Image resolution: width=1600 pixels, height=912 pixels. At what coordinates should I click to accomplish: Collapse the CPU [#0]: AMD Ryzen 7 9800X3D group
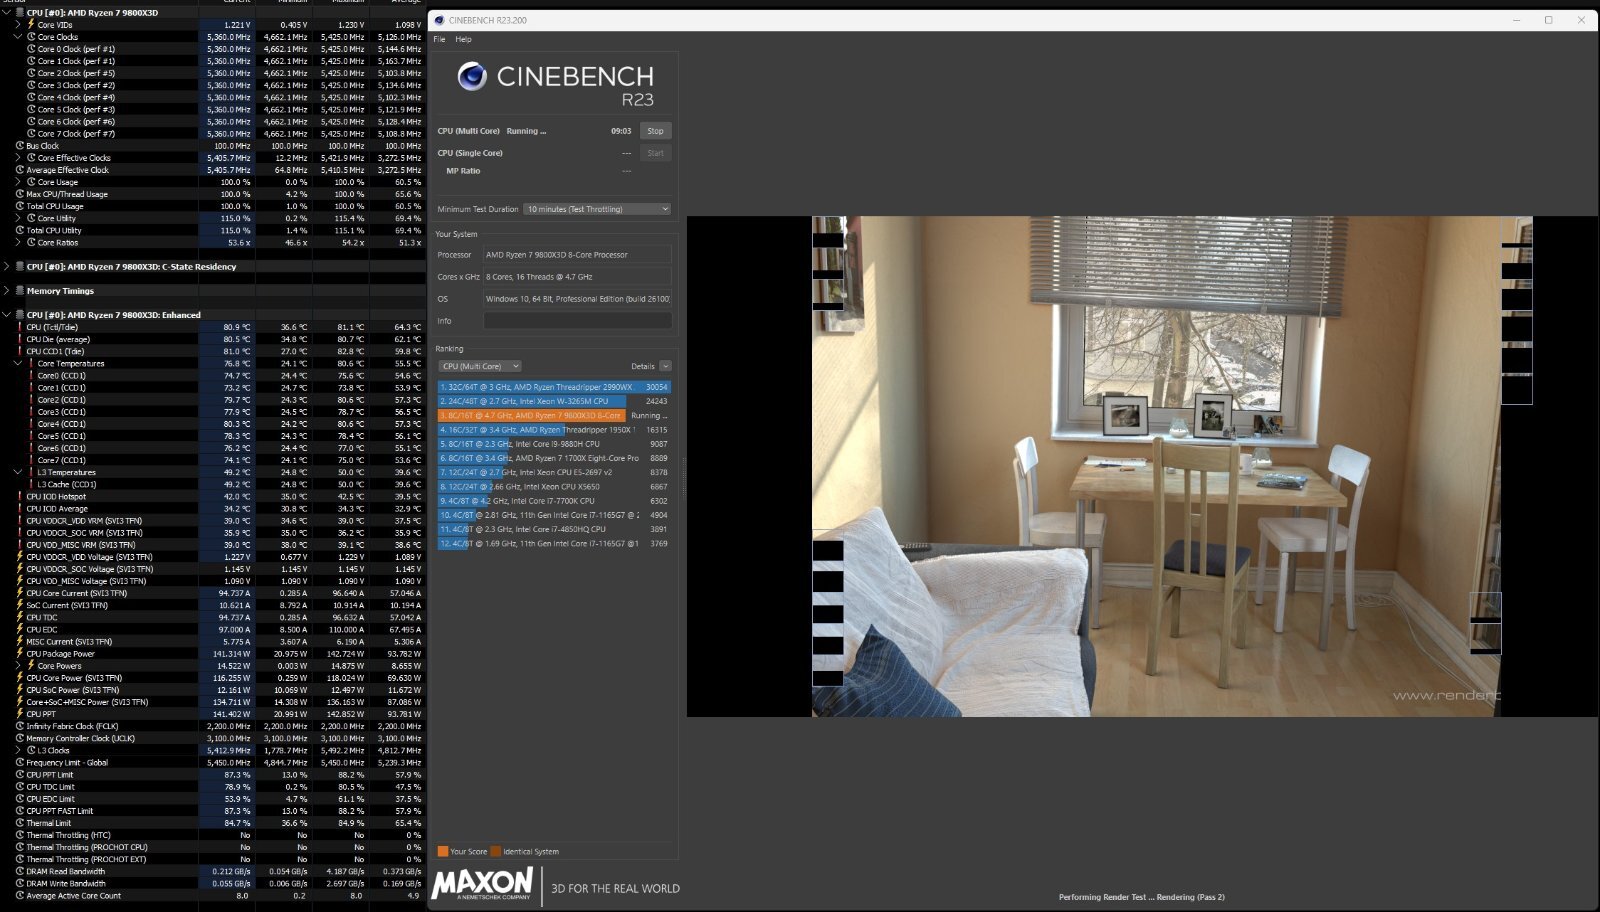(7, 13)
